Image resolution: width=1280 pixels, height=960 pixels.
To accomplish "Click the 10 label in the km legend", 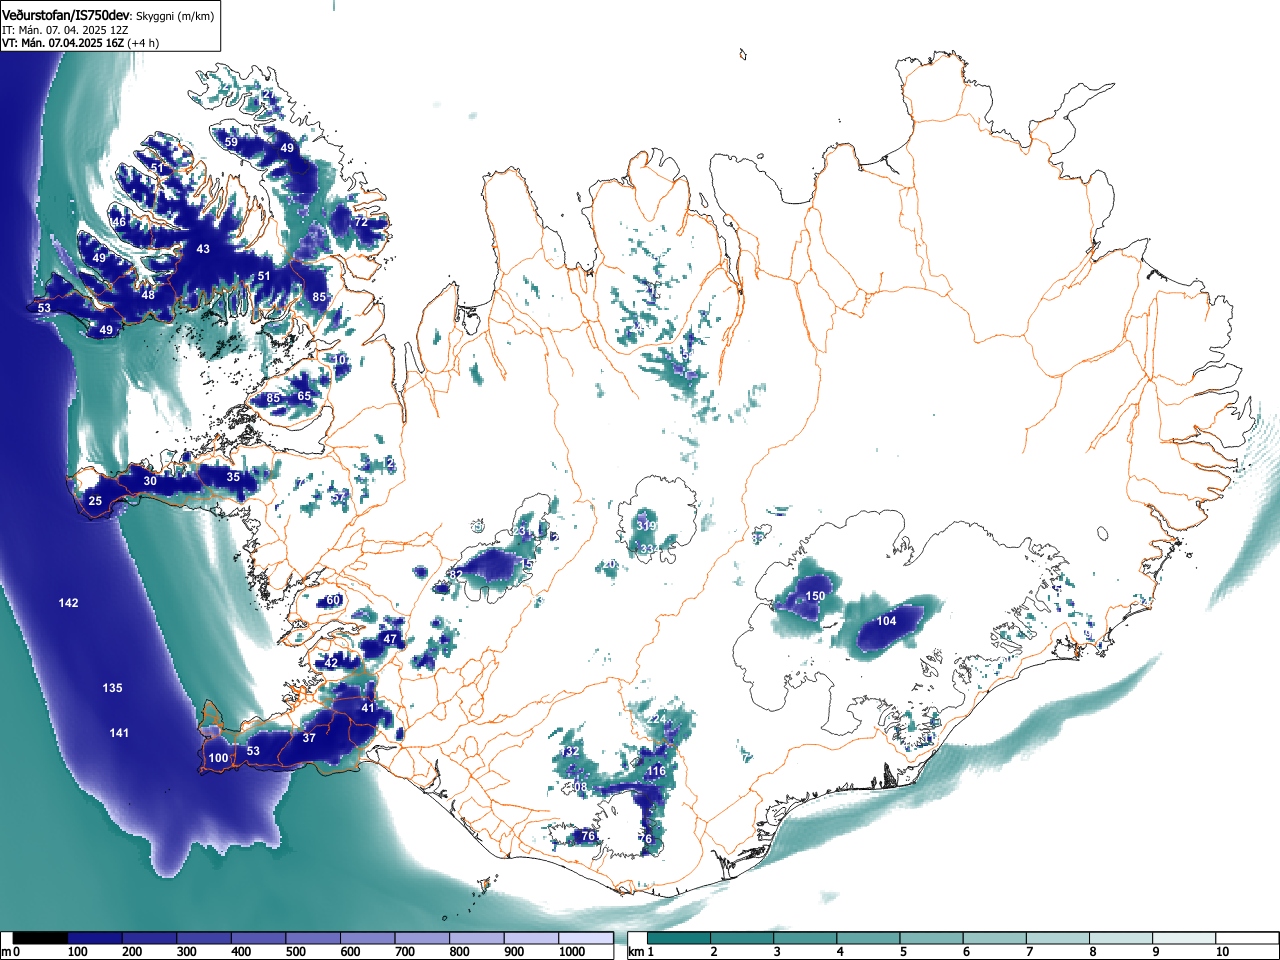I will (x=1222, y=952).
